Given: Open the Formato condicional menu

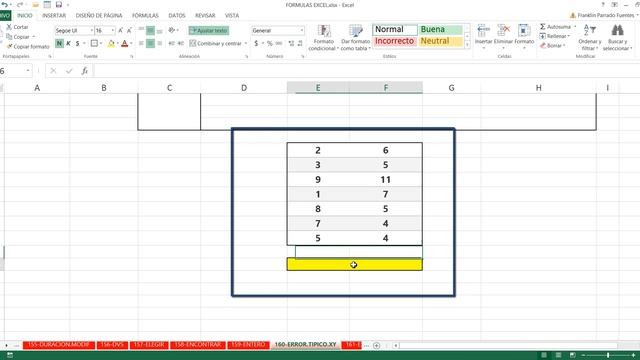Looking at the screenshot, I should click(x=323, y=38).
